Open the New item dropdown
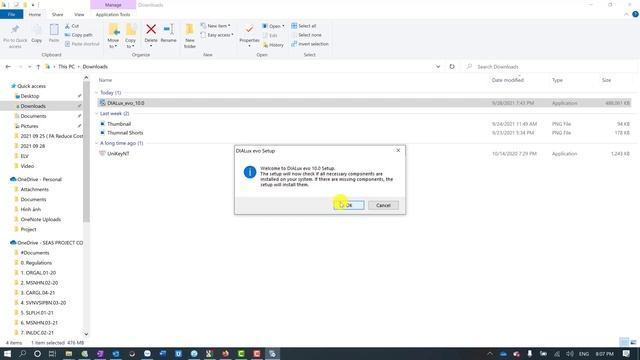Viewport: 640px width, 360px height. [x=215, y=26]
